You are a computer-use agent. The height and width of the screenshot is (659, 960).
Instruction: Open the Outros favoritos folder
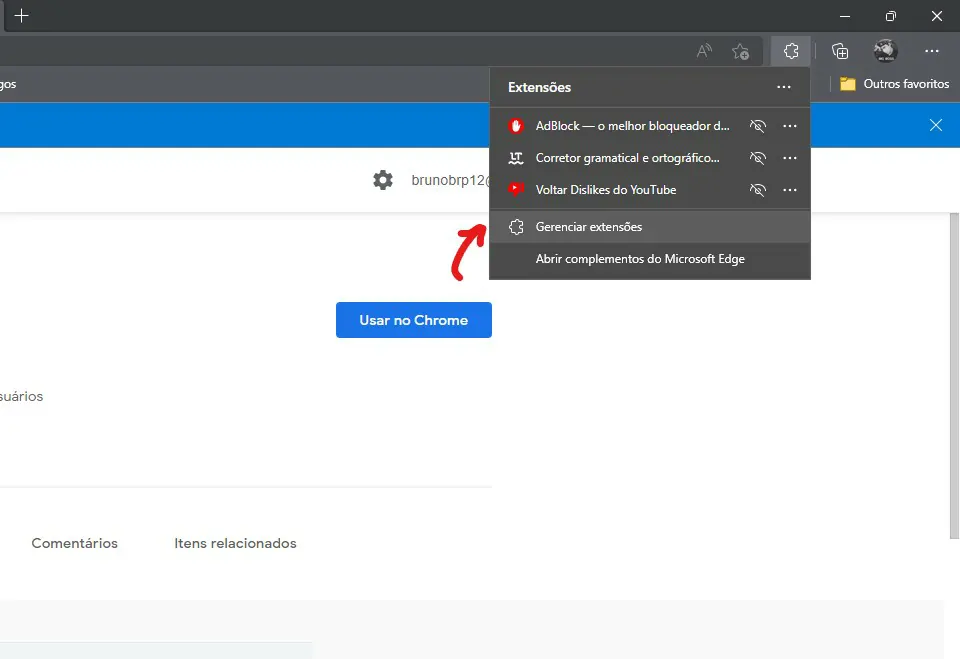894,84
